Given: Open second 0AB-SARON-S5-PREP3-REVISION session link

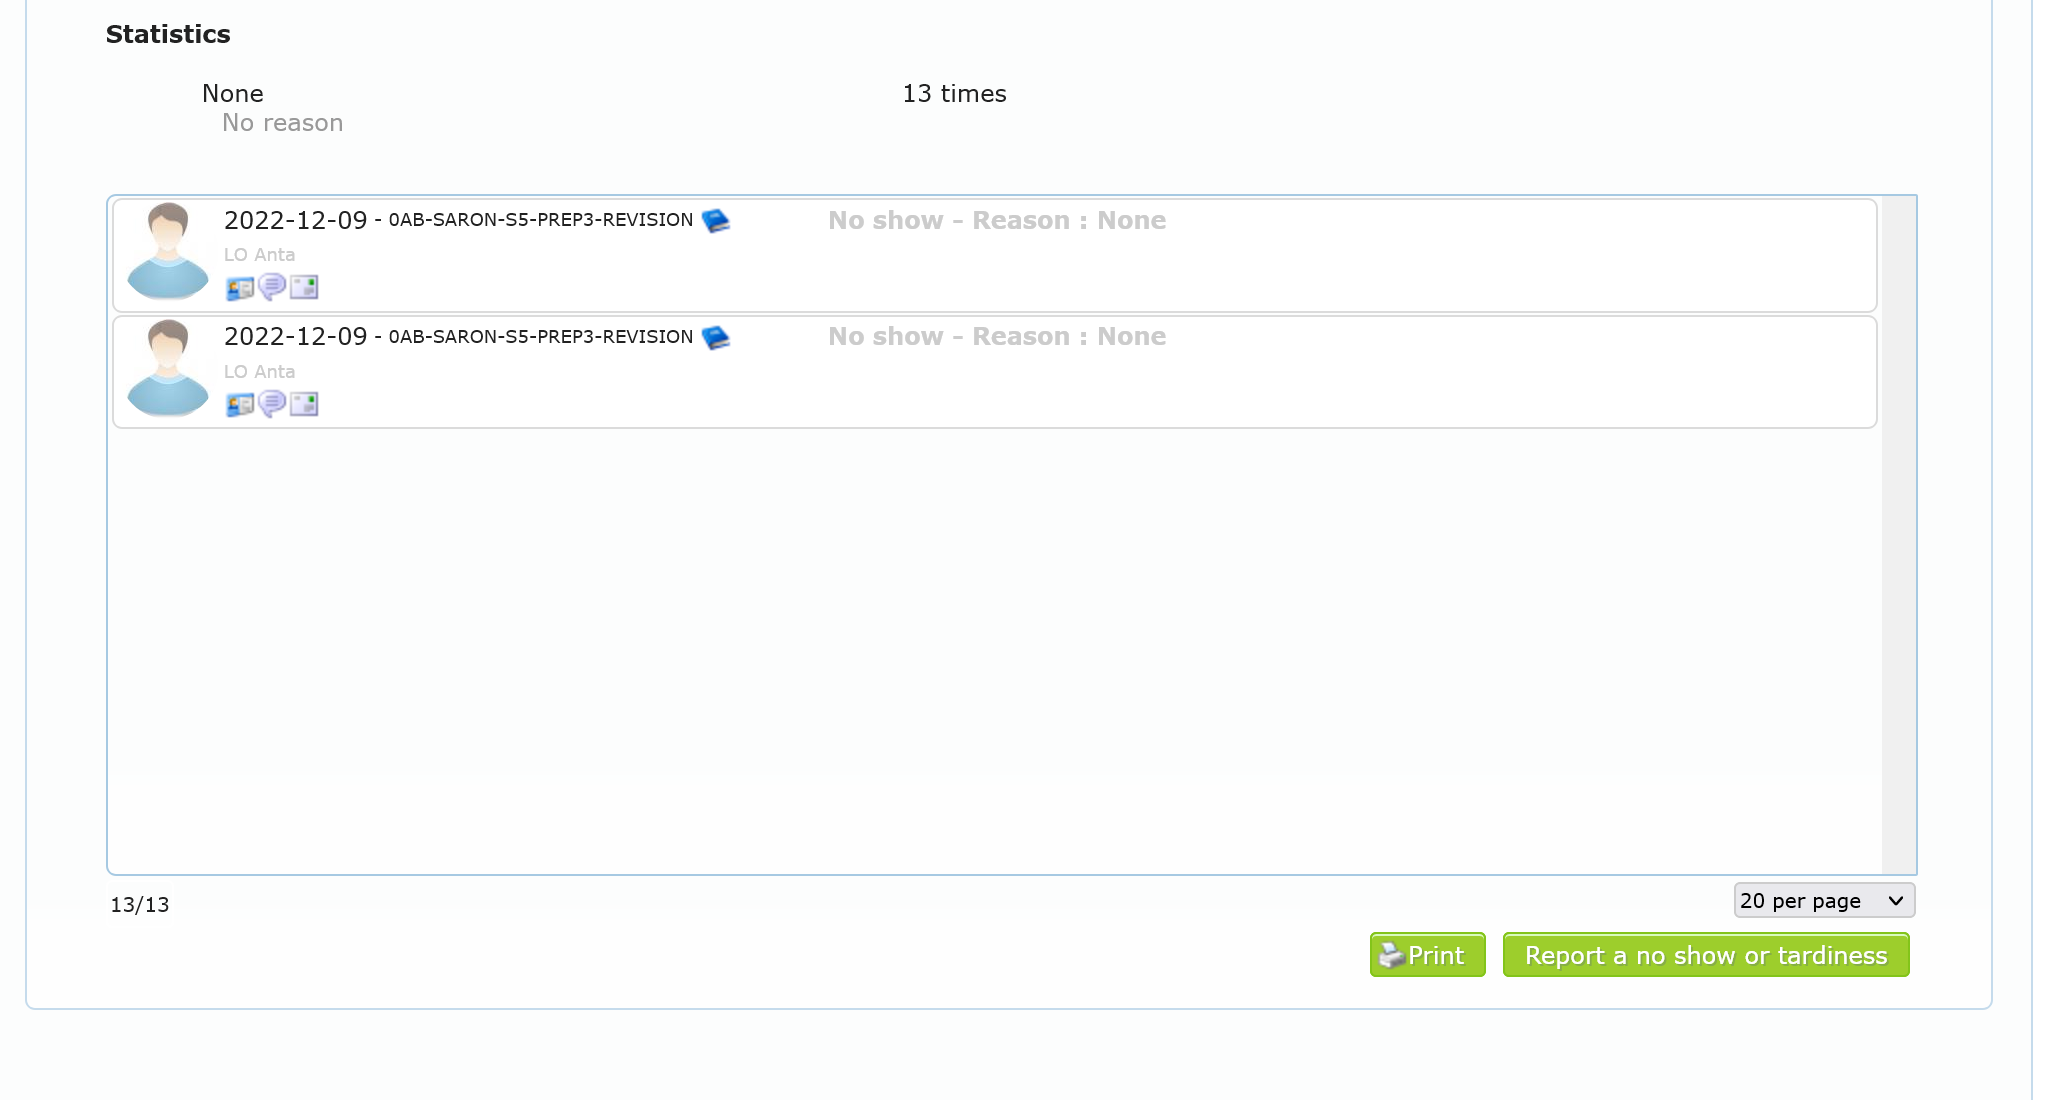Looking at the screenshot, I should coord(540,337).
